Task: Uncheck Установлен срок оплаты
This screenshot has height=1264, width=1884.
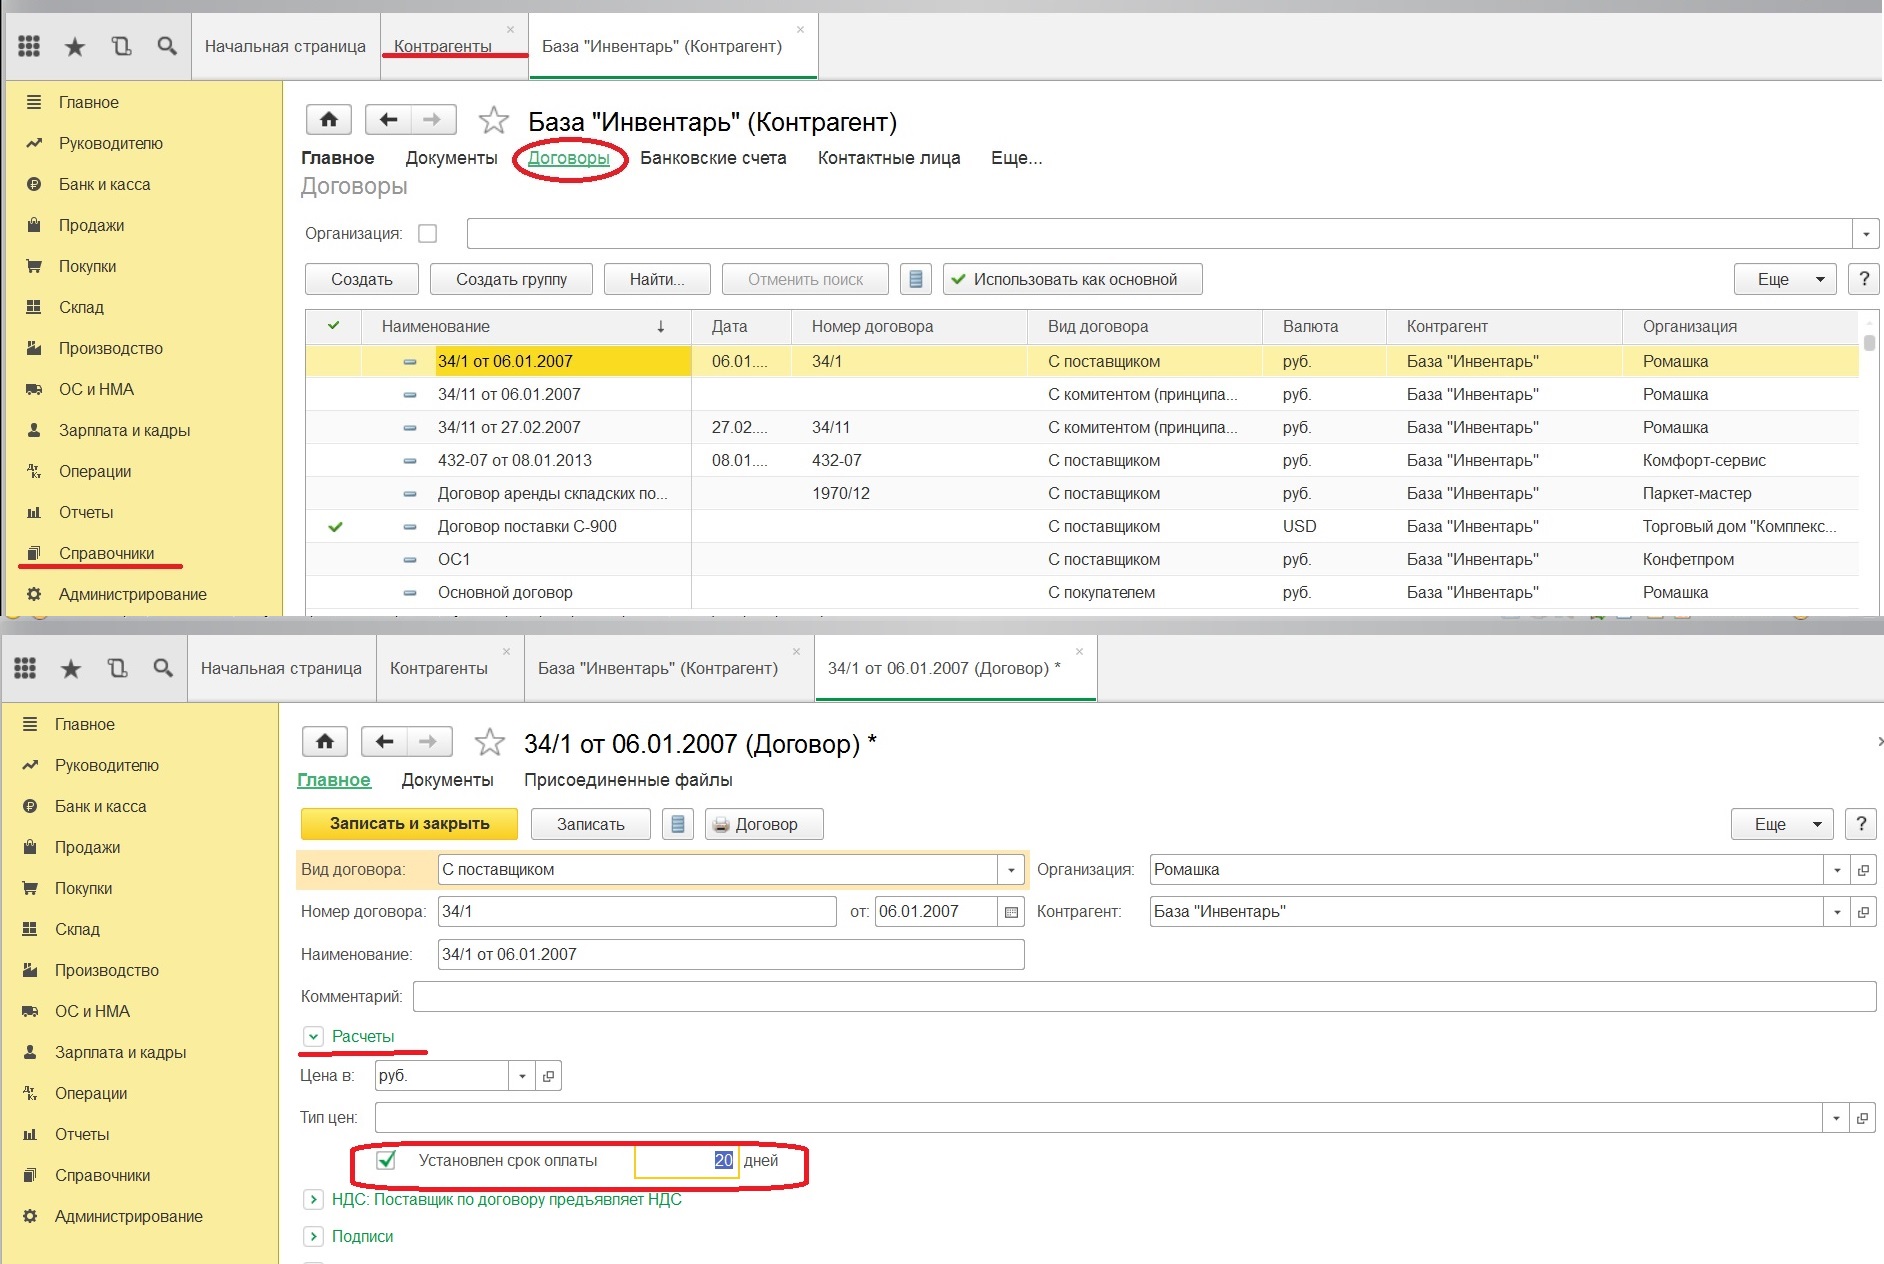Action: 386,1160
